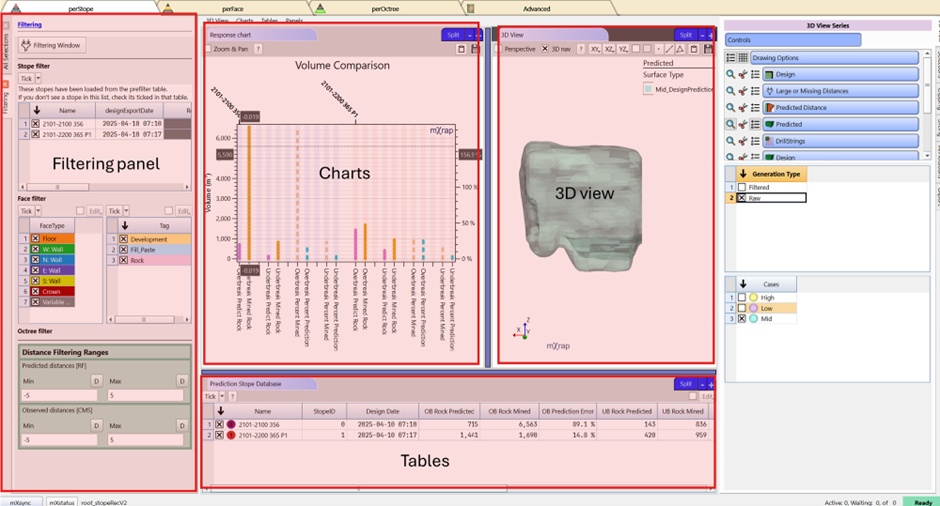Viewport: 940px width, 506px height.
Task: Click the observed distances Min input field
Action: [59, 439]
